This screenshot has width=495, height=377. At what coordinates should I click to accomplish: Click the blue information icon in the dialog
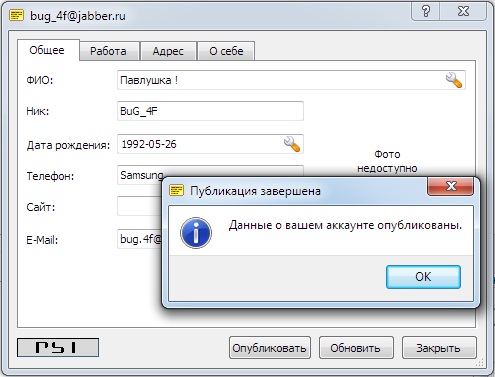click(x=196, y=233)
